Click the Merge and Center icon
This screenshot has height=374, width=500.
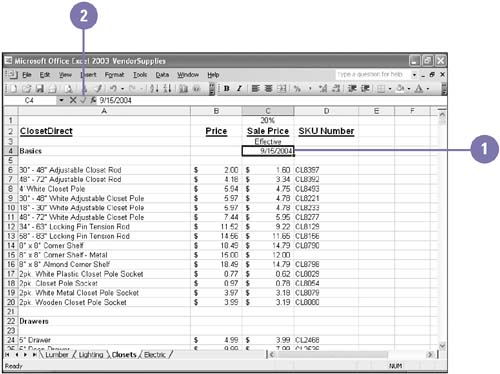282,89
